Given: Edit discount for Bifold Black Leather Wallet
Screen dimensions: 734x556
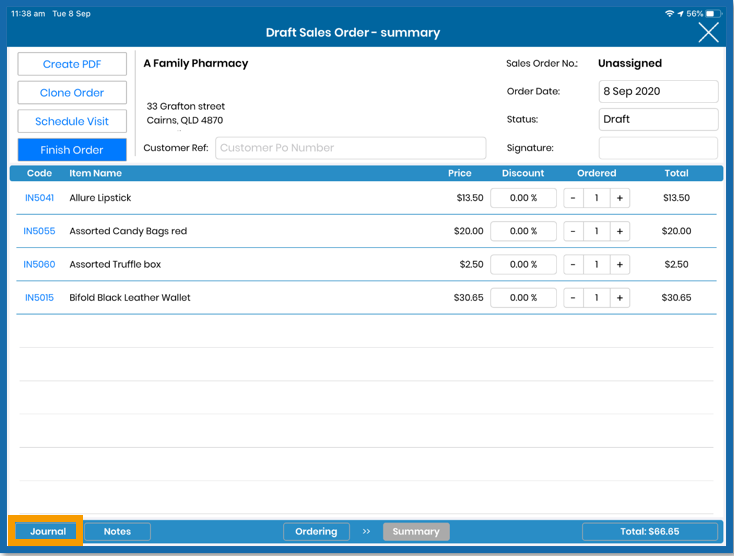Looking at the screenshot, I should tap(523, 298).
